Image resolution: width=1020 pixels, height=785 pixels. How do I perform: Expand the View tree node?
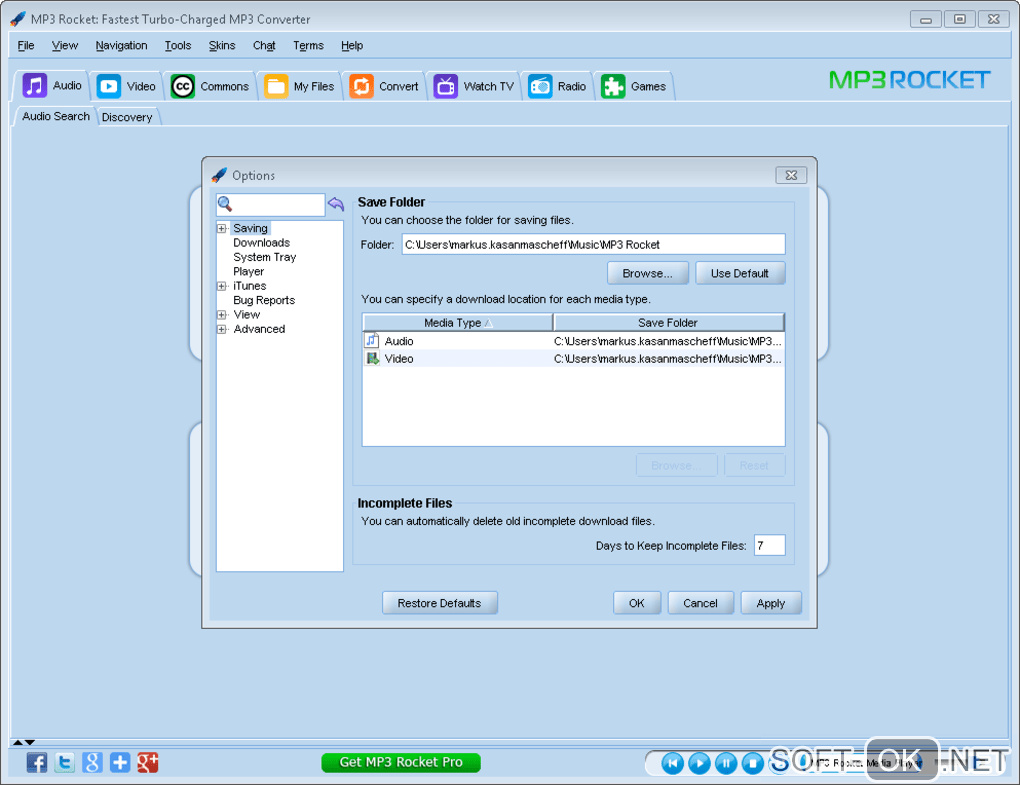click(x=222, y=315)
